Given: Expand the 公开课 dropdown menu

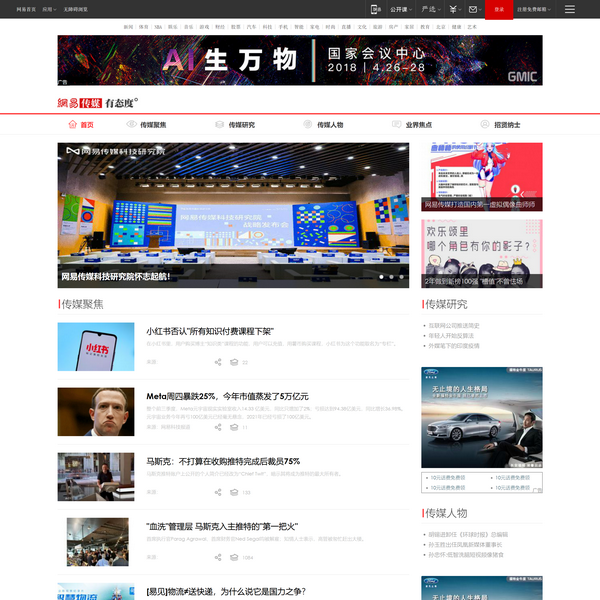Looking at the screenshot, I should point(401,9).
